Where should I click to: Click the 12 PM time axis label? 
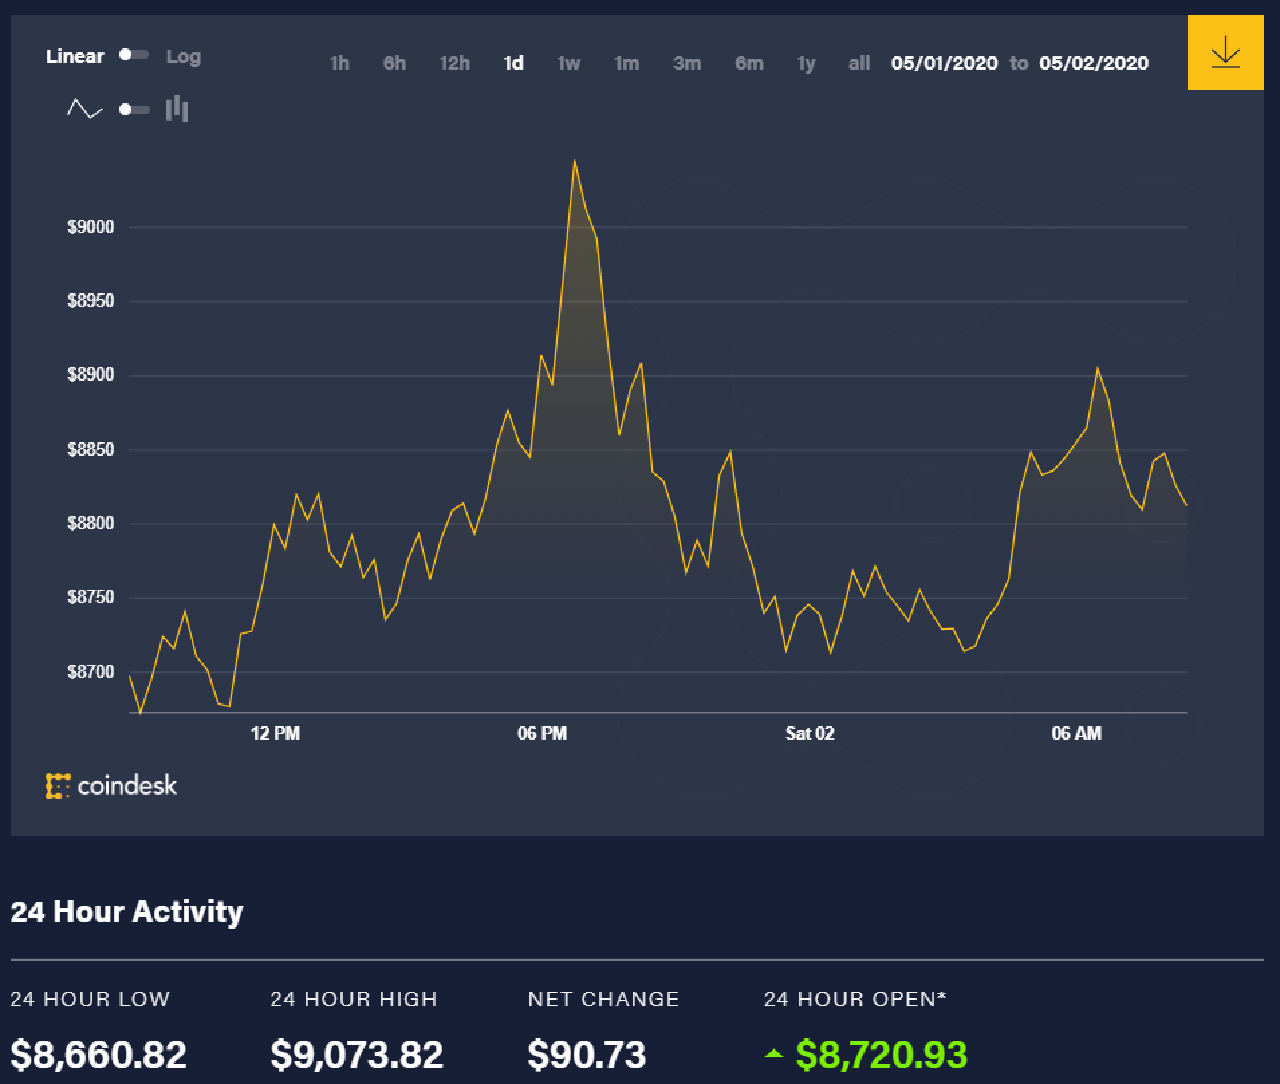click(275, 734)
